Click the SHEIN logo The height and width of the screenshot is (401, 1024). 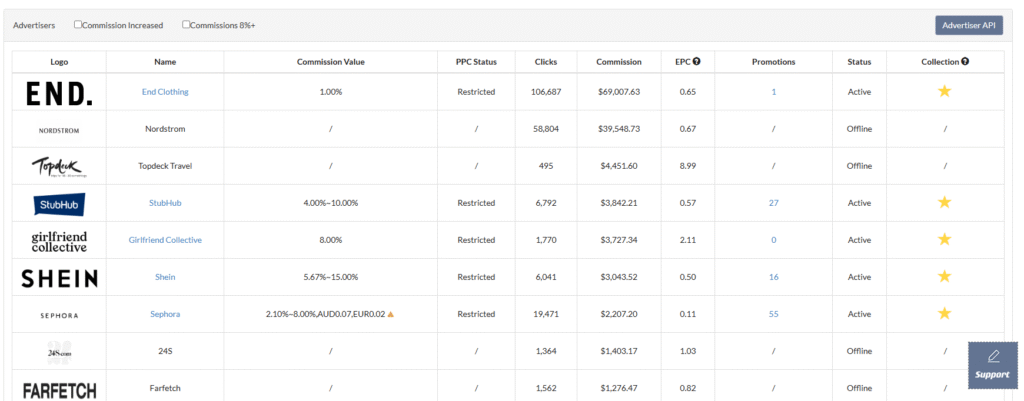pyautogui.click(x=59, y=279)
